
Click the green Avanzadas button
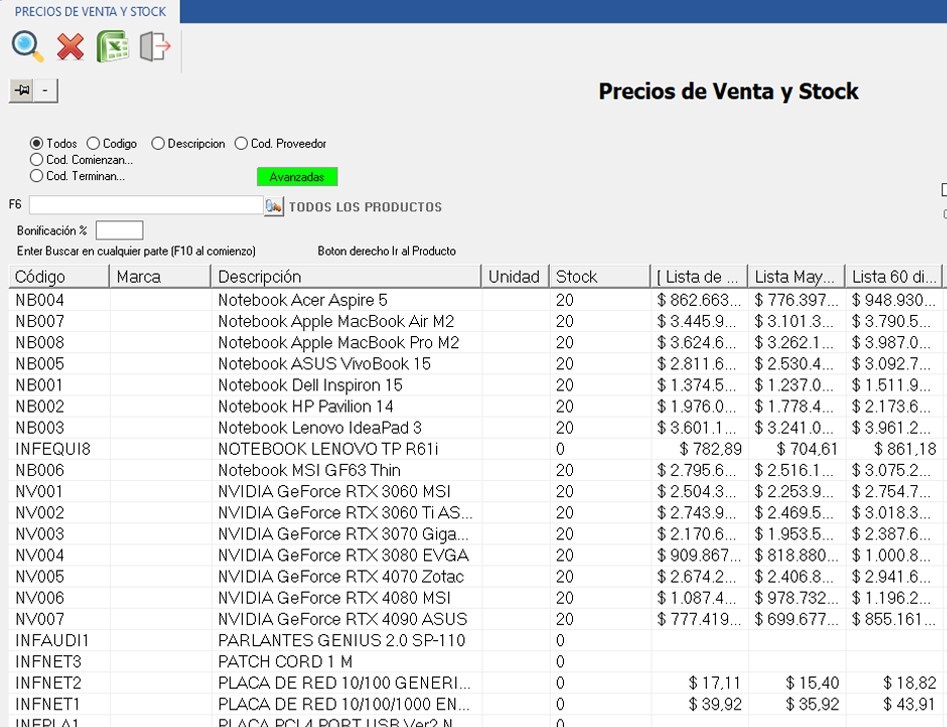pyautogui.click(x=297, y=177)
